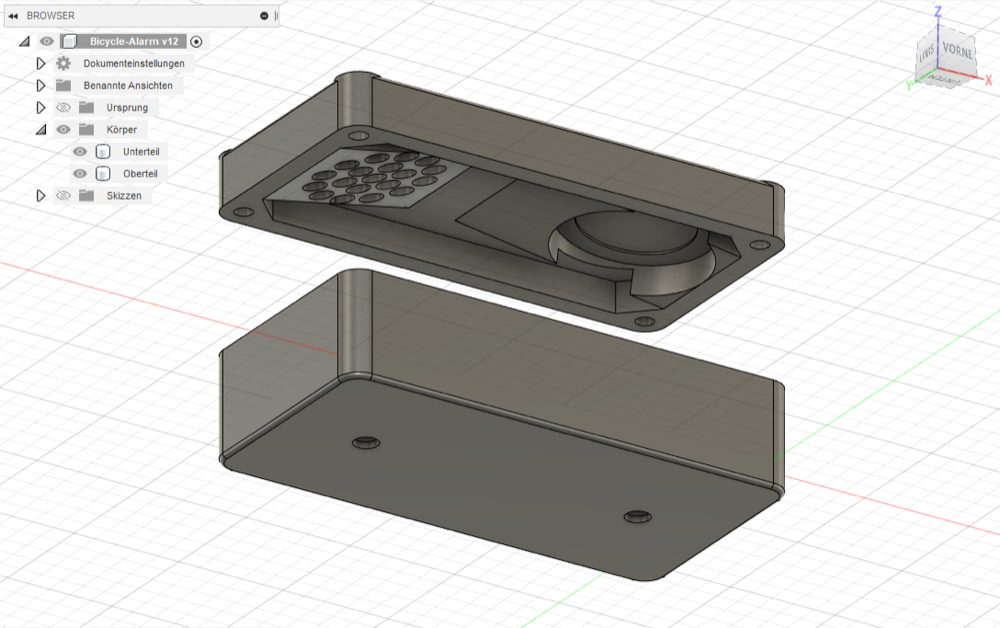The width and height of the screenshot is (1000, 628).
Task: Select the Ursprung entry
Action: (127, 108)
